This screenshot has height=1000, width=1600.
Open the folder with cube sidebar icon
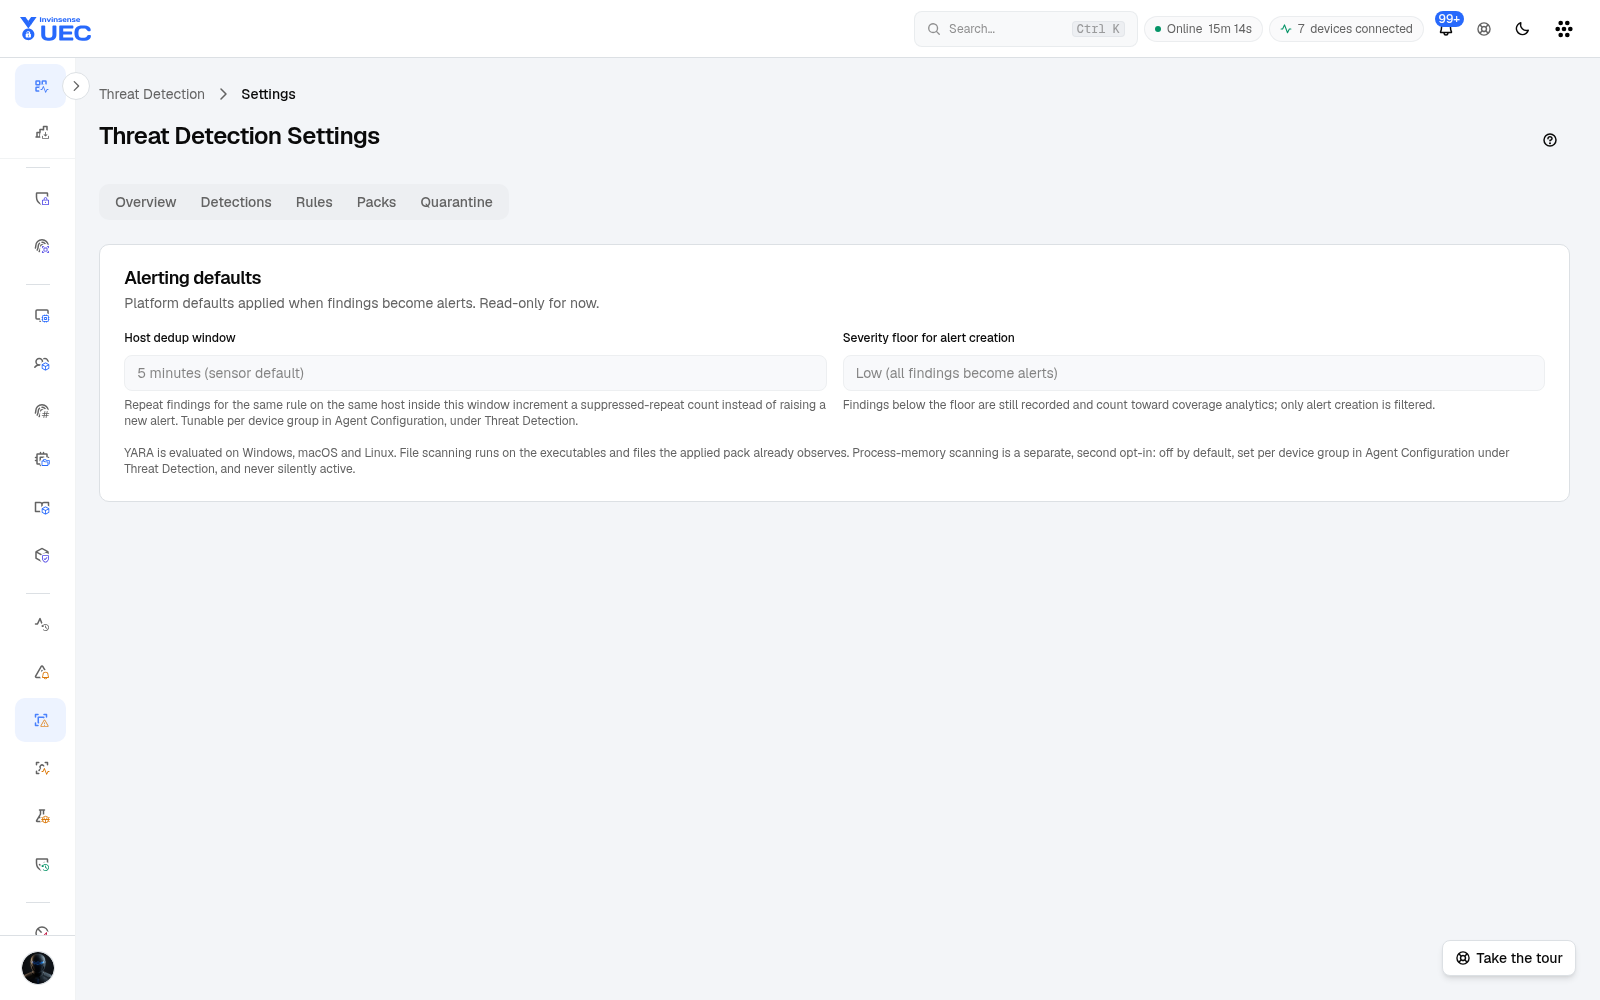pos(41,507)
